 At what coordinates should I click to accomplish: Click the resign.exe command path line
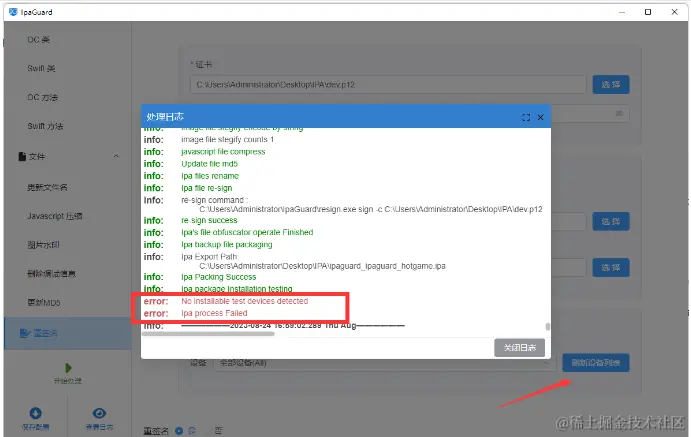[x=371, y=209]
